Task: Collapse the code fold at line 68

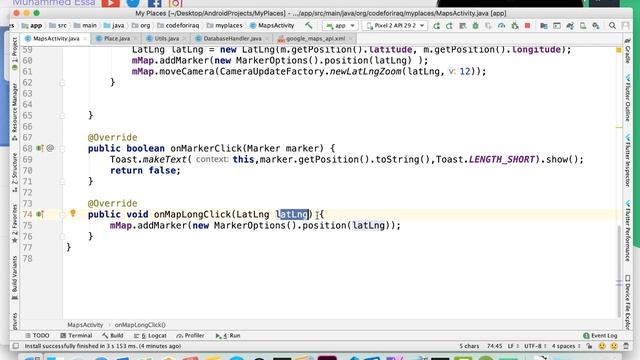Action: (62, 149)
